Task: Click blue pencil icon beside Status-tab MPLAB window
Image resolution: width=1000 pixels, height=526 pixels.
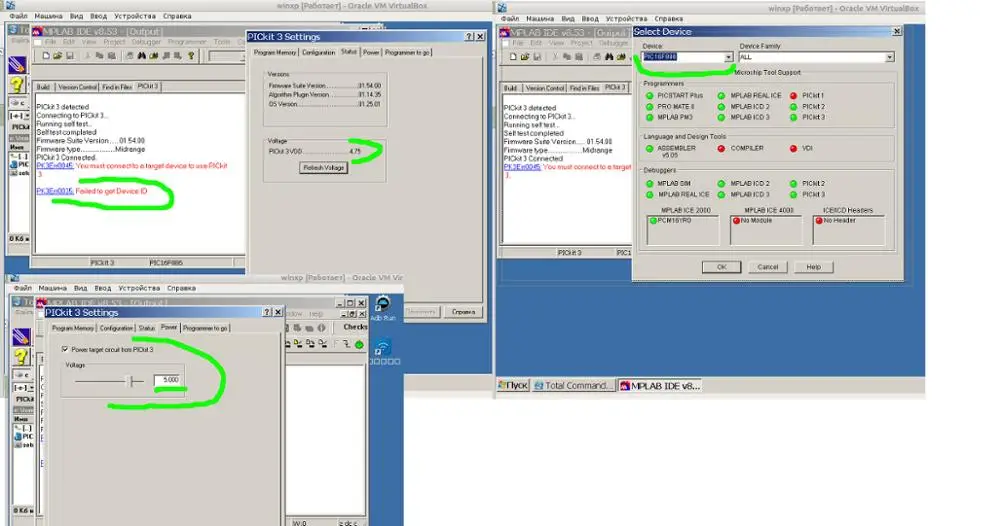Action: pos(17,64)
